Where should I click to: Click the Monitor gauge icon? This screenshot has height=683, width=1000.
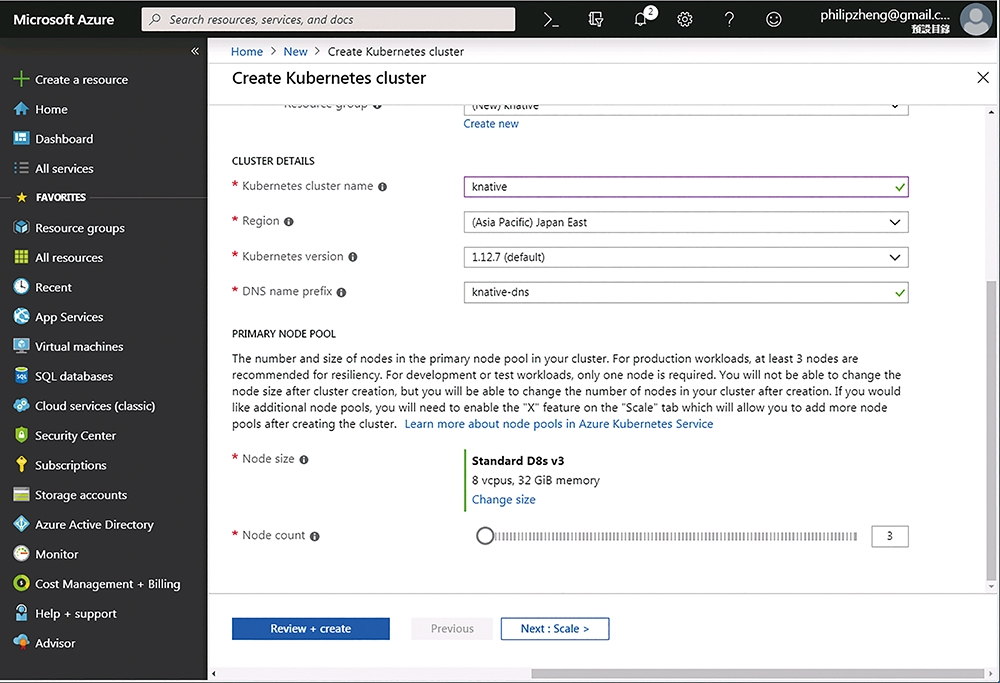click(21, 554)
